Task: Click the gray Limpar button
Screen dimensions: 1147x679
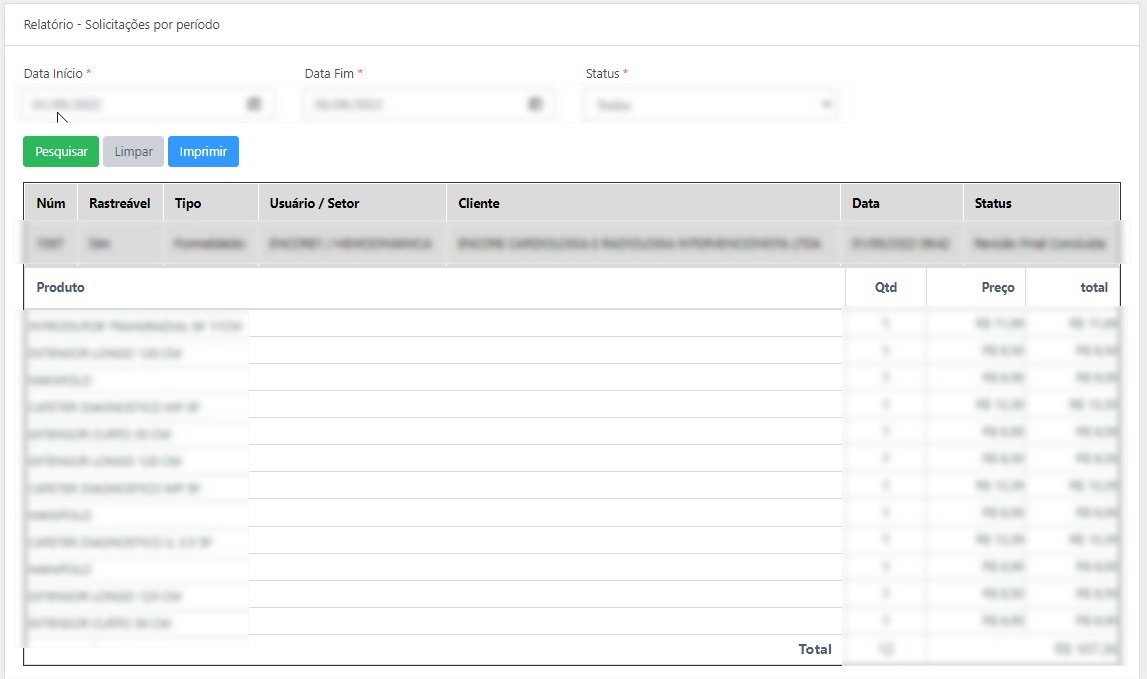Action: [x=133, y=152]
